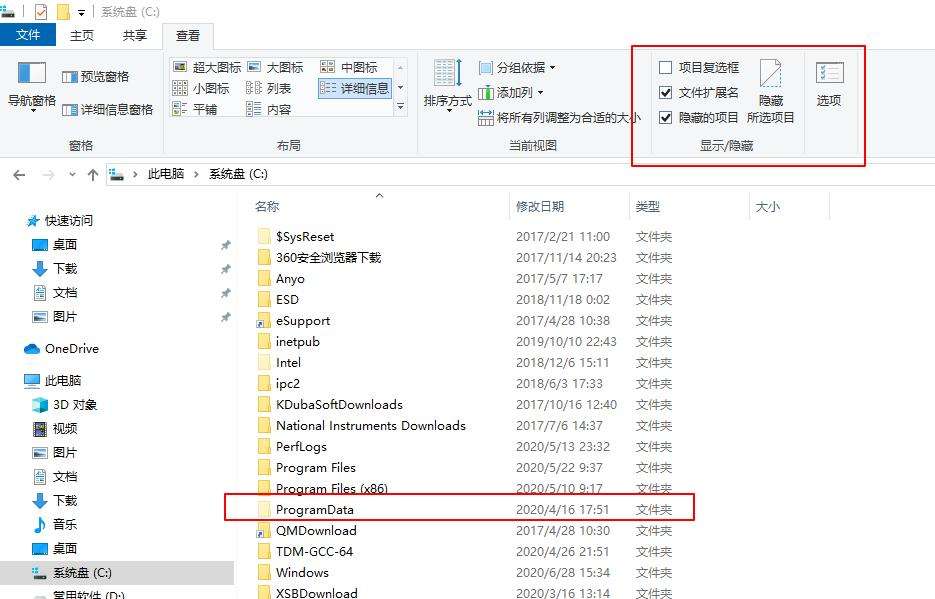Go up one folder level
Screen dimensions: 935x599
click(x=92, y=175)
